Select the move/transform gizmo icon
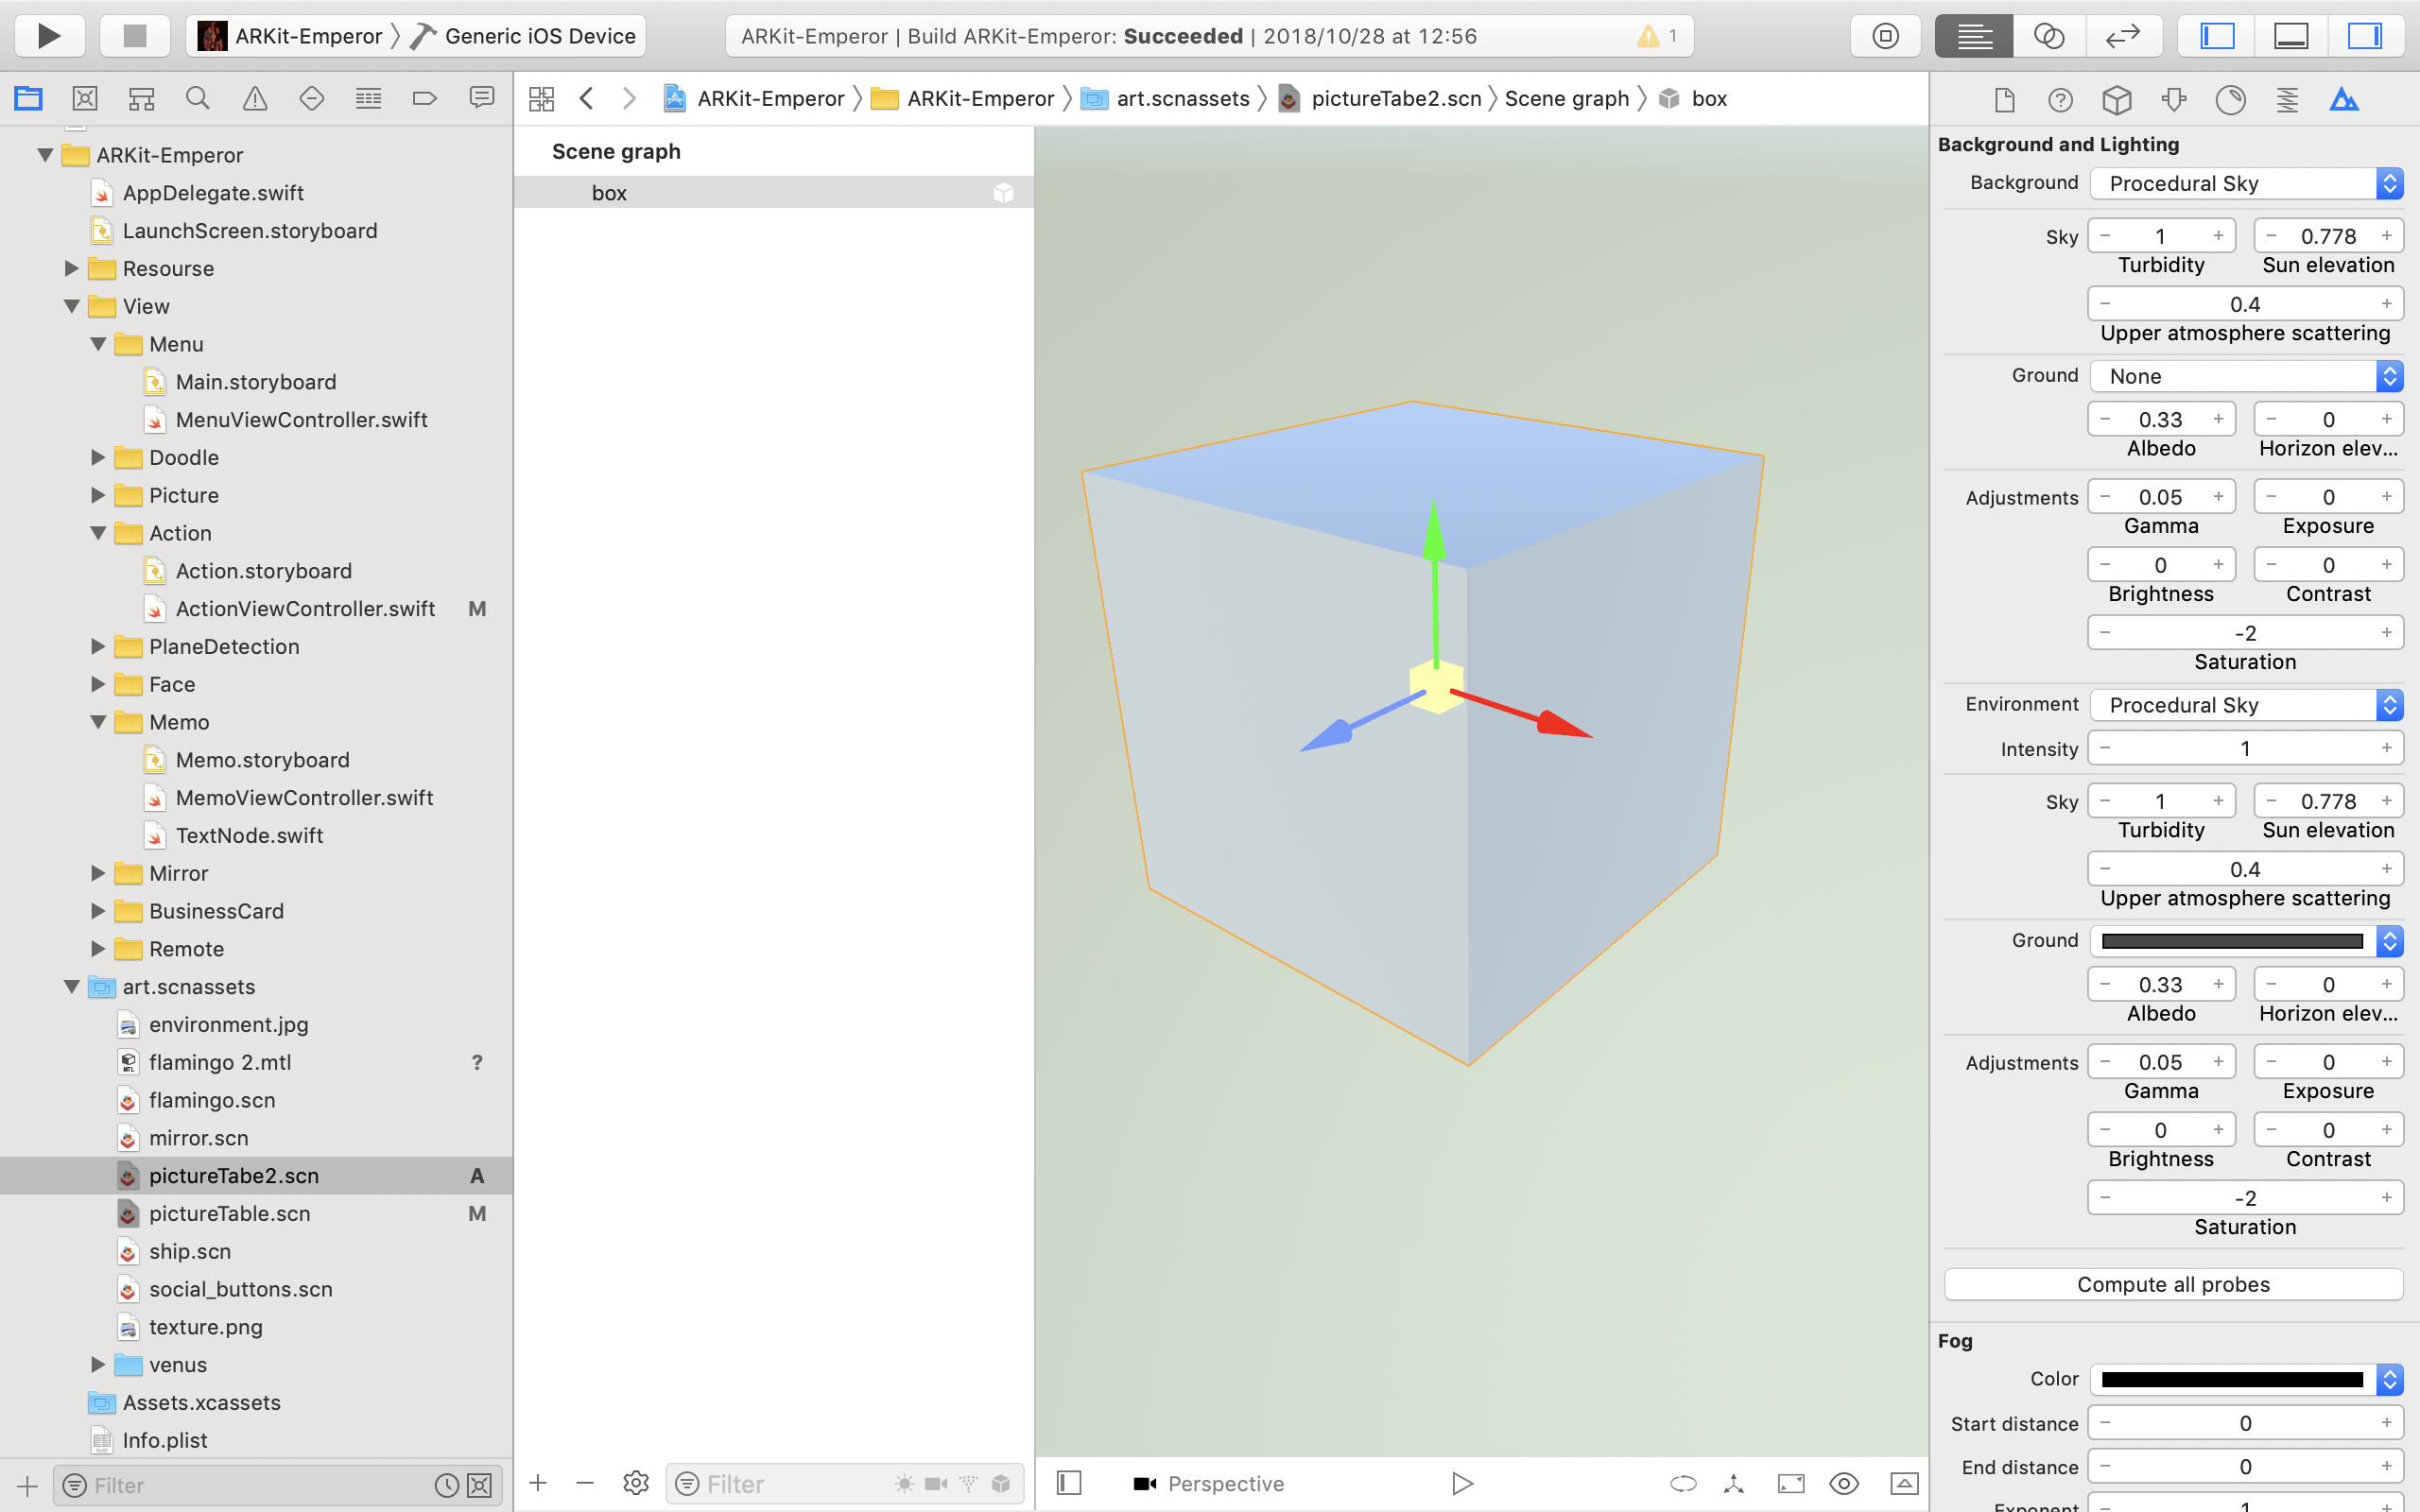This screenshot has width=2420, height=1512. (x=1734, y=1485)
